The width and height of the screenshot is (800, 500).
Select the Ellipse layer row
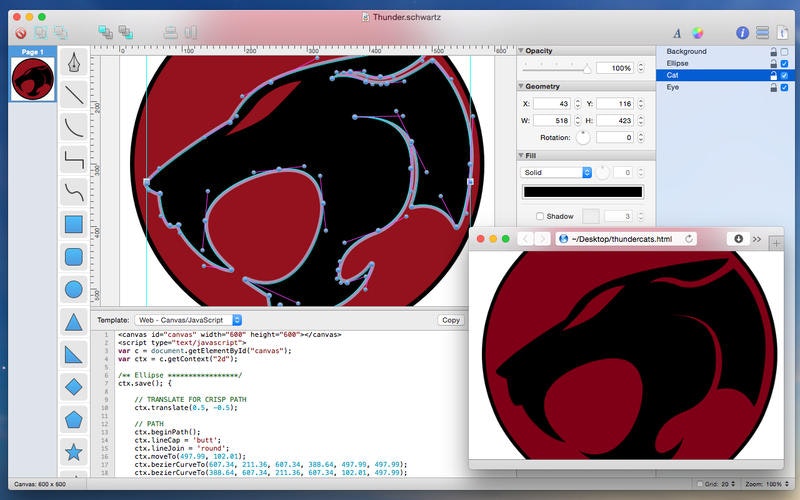coord(726,63)
